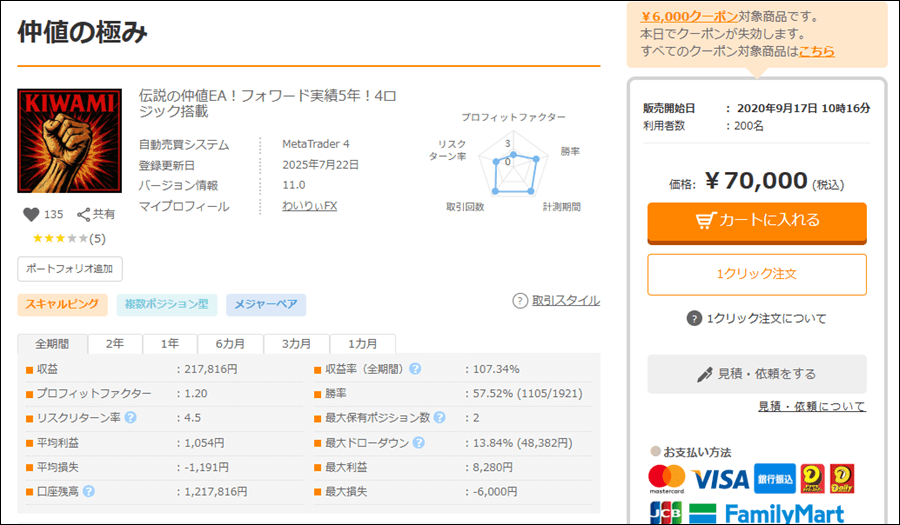Click help icon next to 口座残高
Viewport: 900px width, 525px height.
pos(89,491)
